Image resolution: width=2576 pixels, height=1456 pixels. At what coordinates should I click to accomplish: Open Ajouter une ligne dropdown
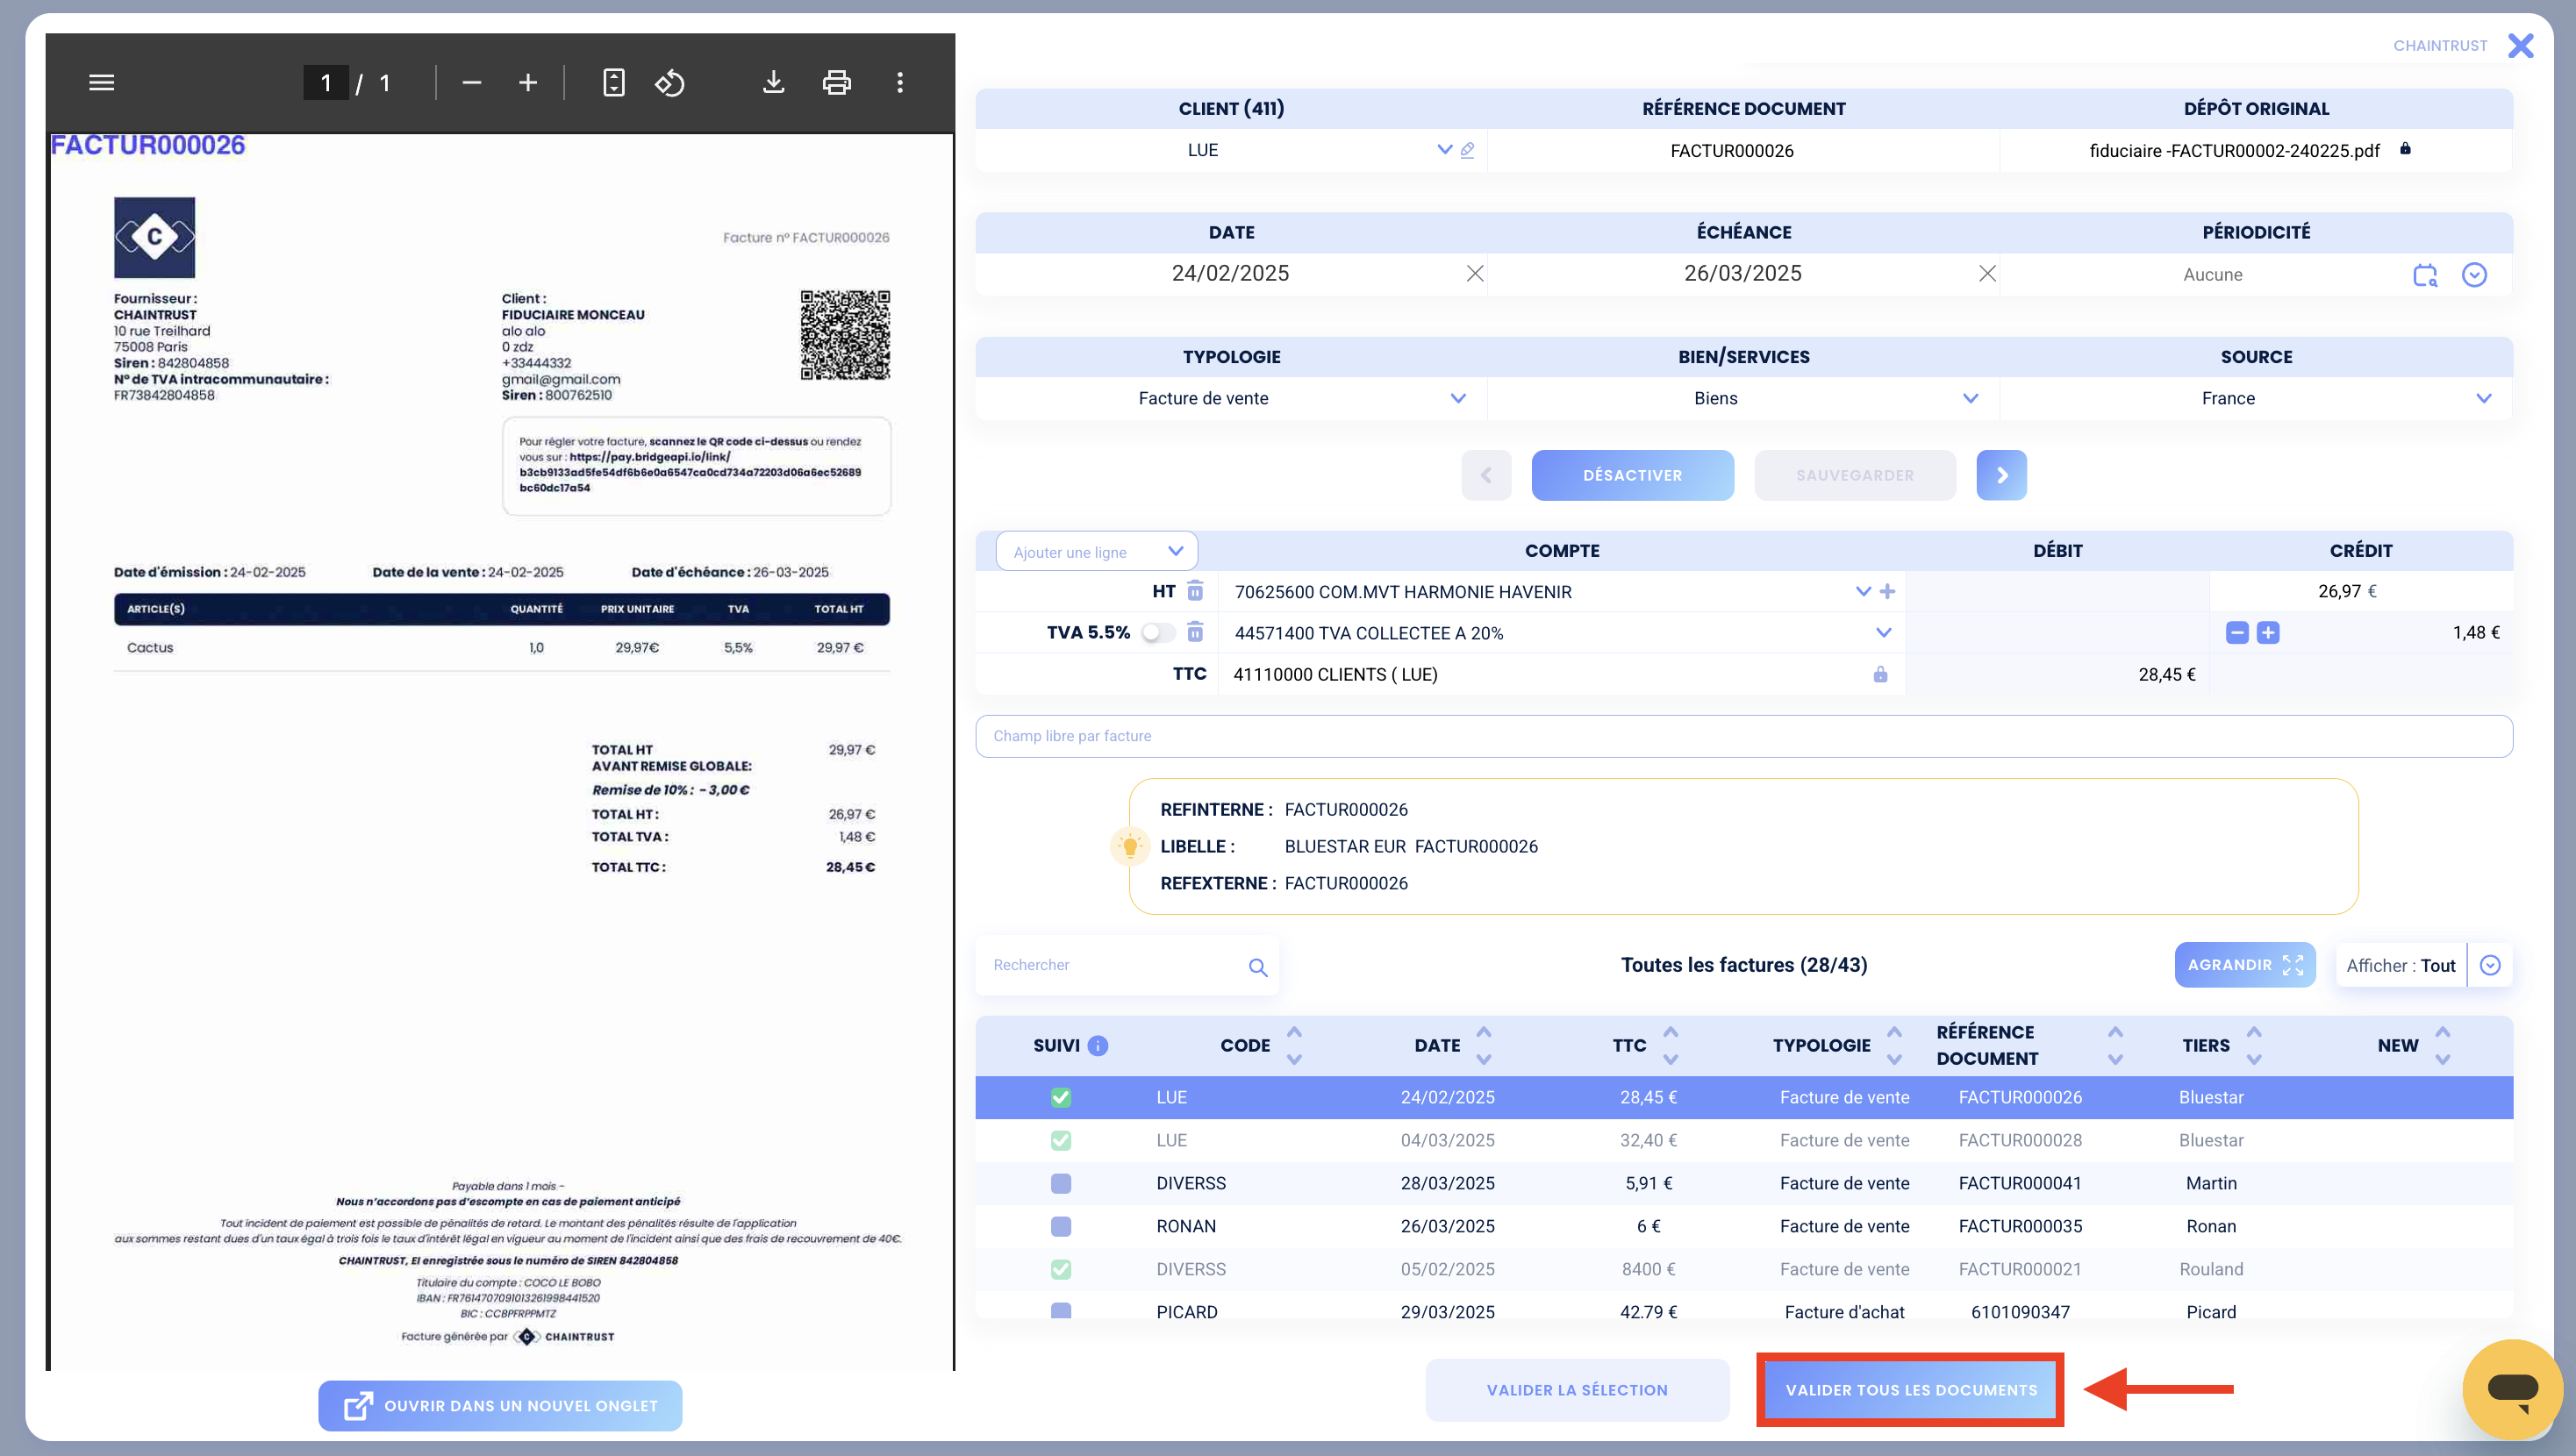1097,551
